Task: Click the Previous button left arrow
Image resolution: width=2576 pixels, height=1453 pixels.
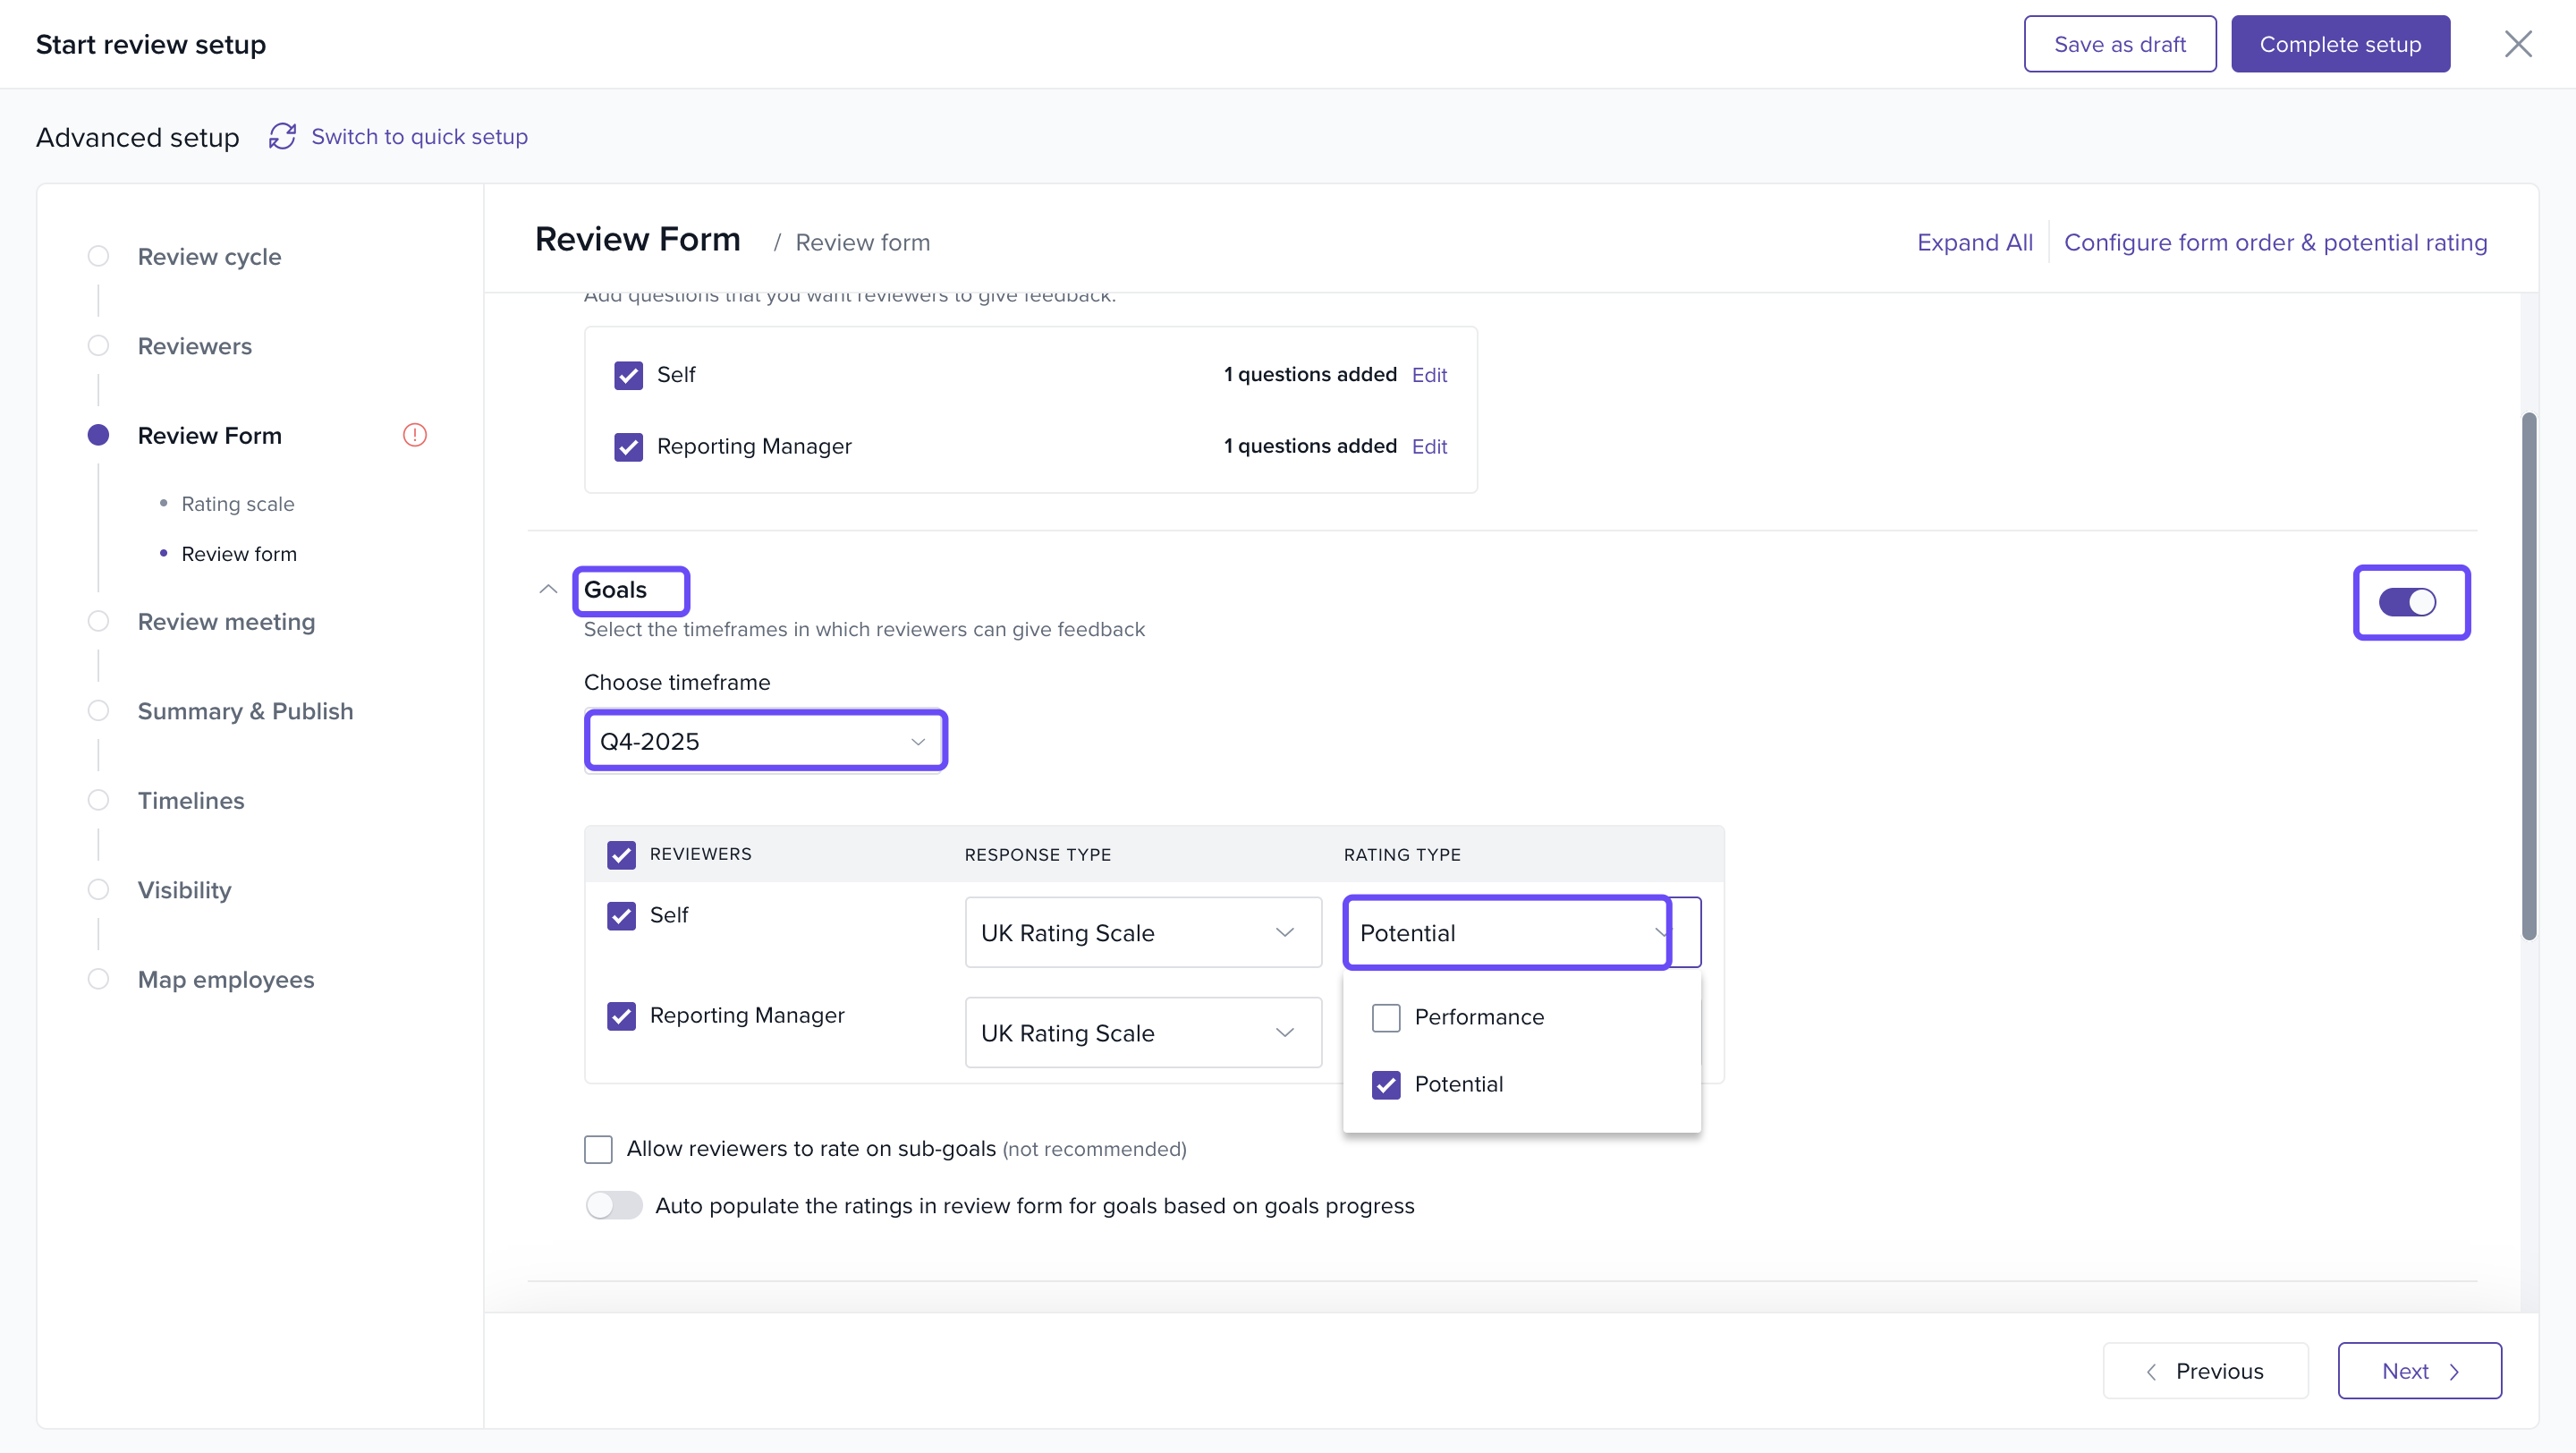Action: point(2151,1371)
